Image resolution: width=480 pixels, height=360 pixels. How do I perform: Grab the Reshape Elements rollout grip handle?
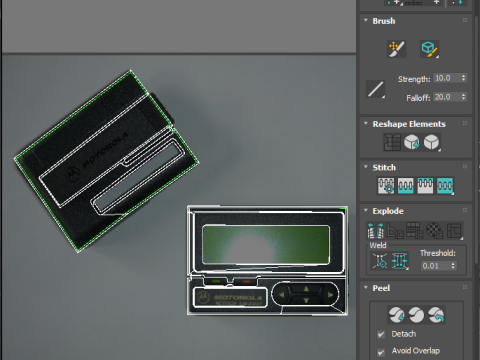[465, 123]
